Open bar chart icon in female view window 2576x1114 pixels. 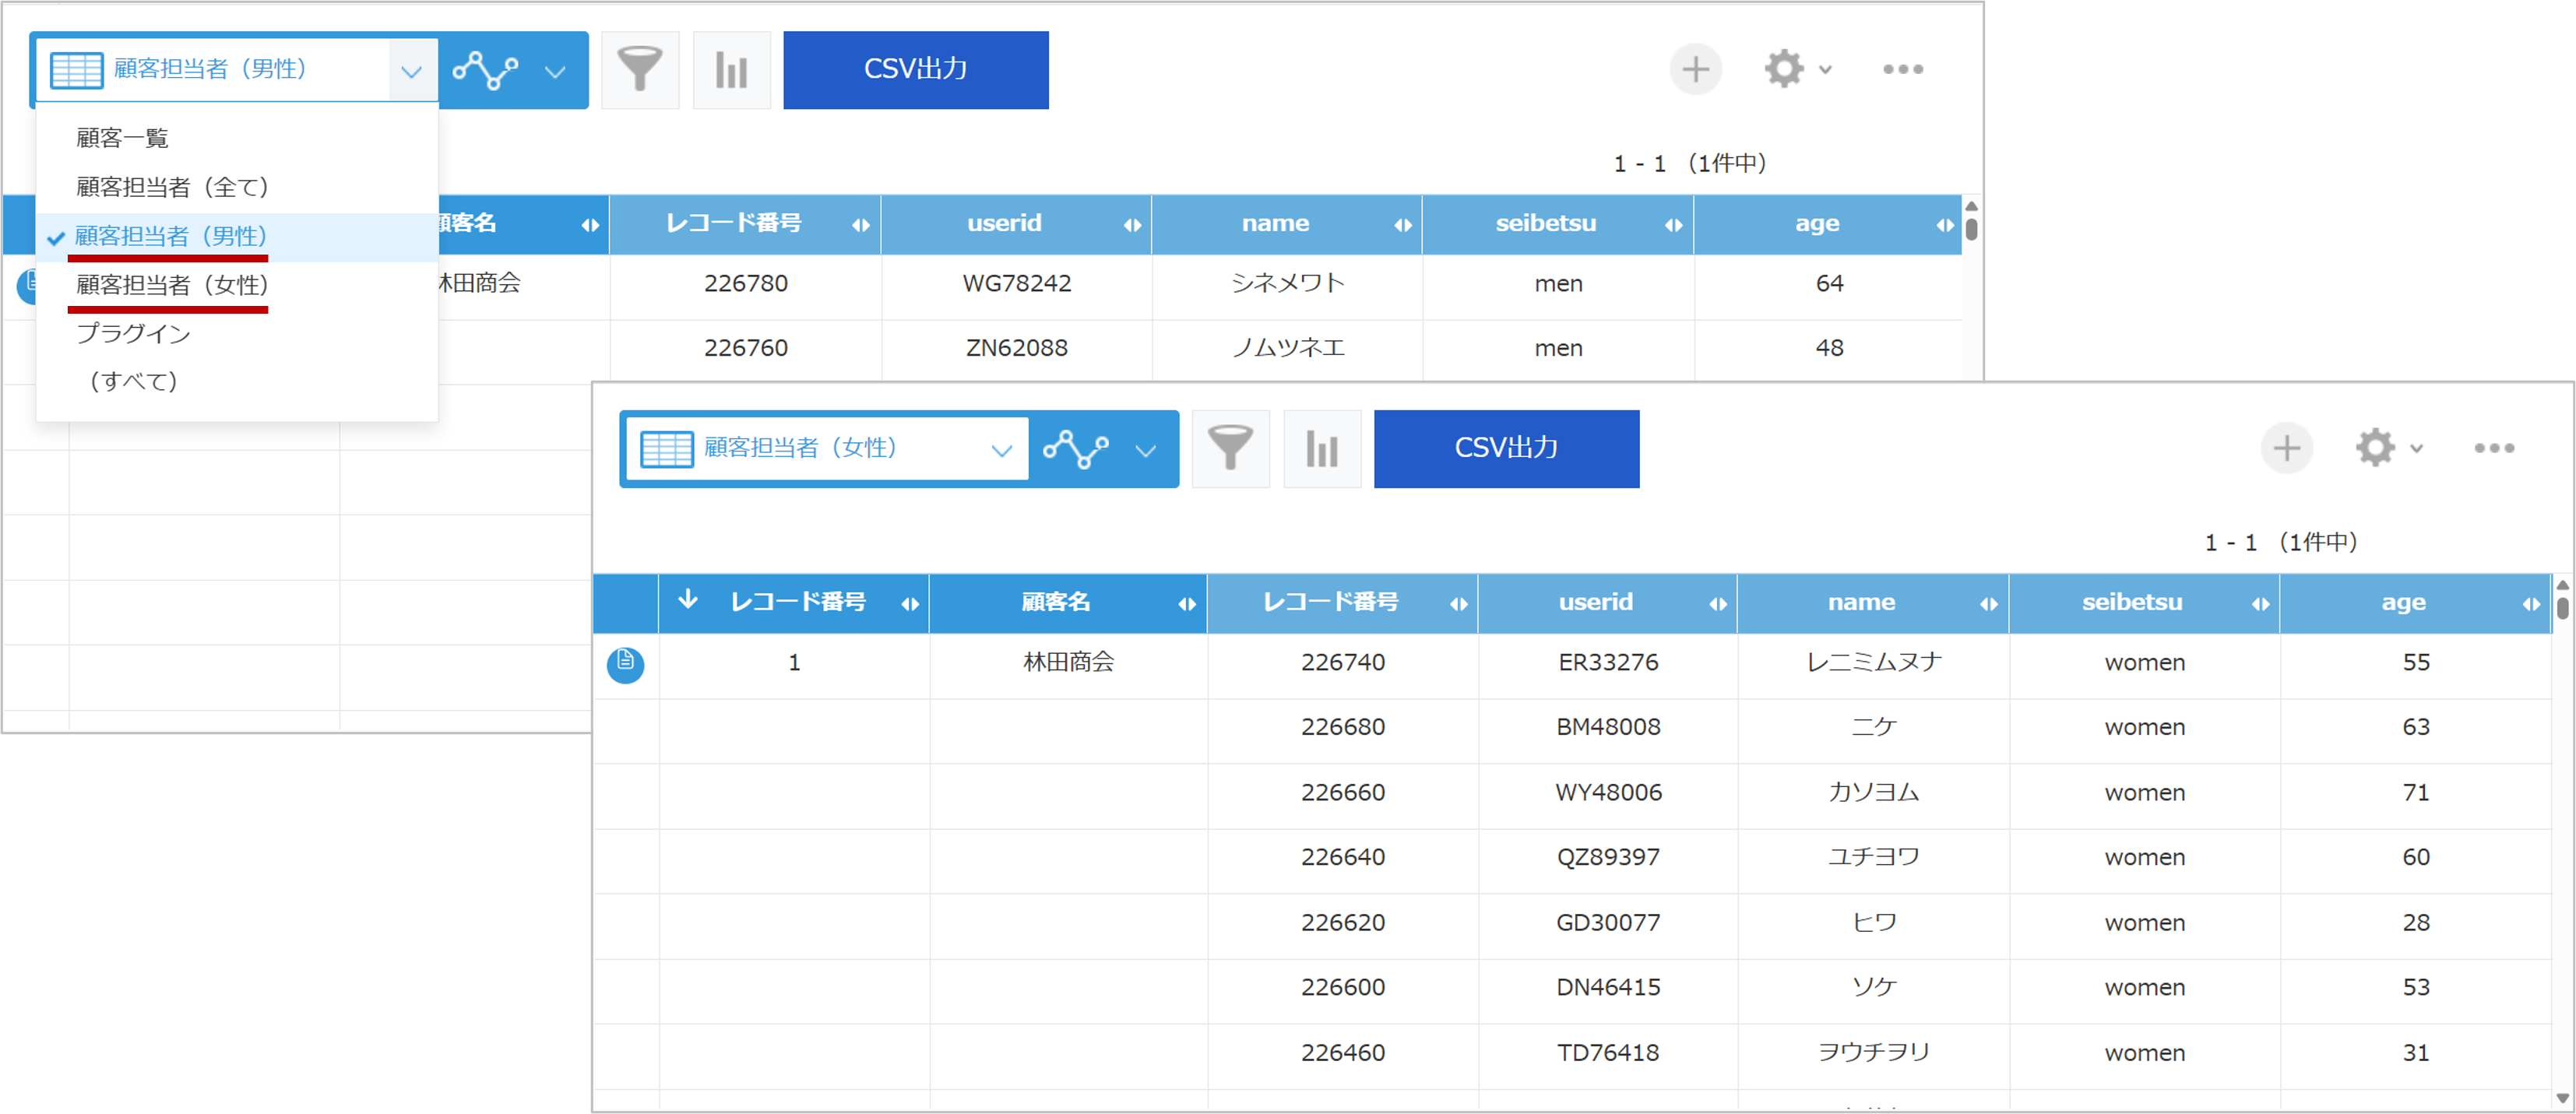[1322, 449]
